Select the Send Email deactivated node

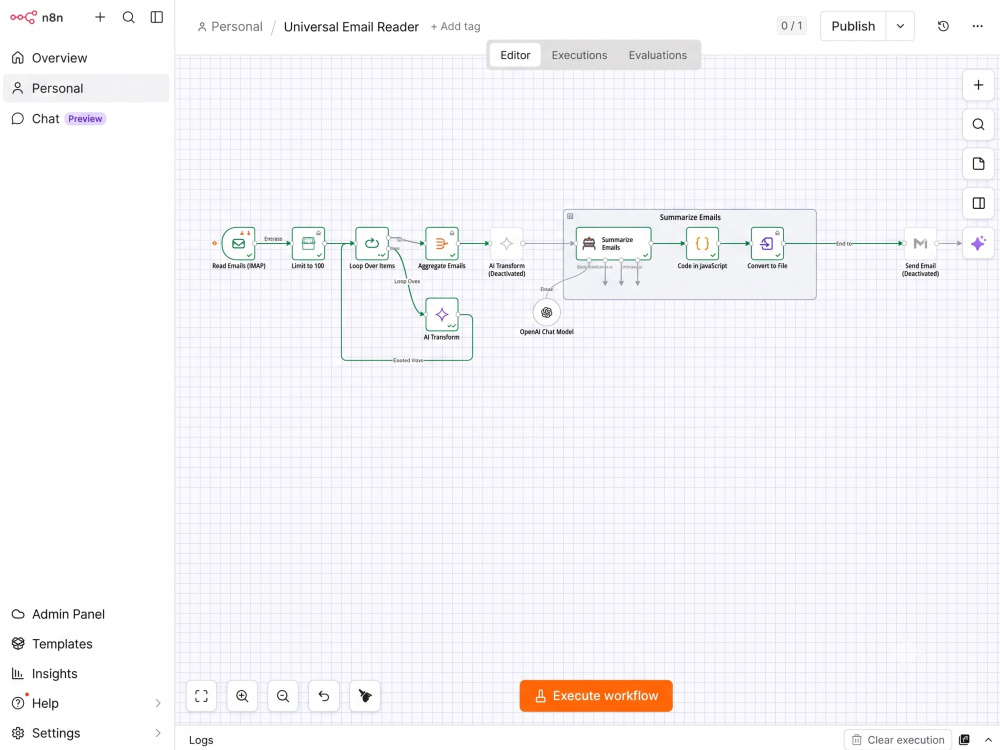[x=920, y=244]
